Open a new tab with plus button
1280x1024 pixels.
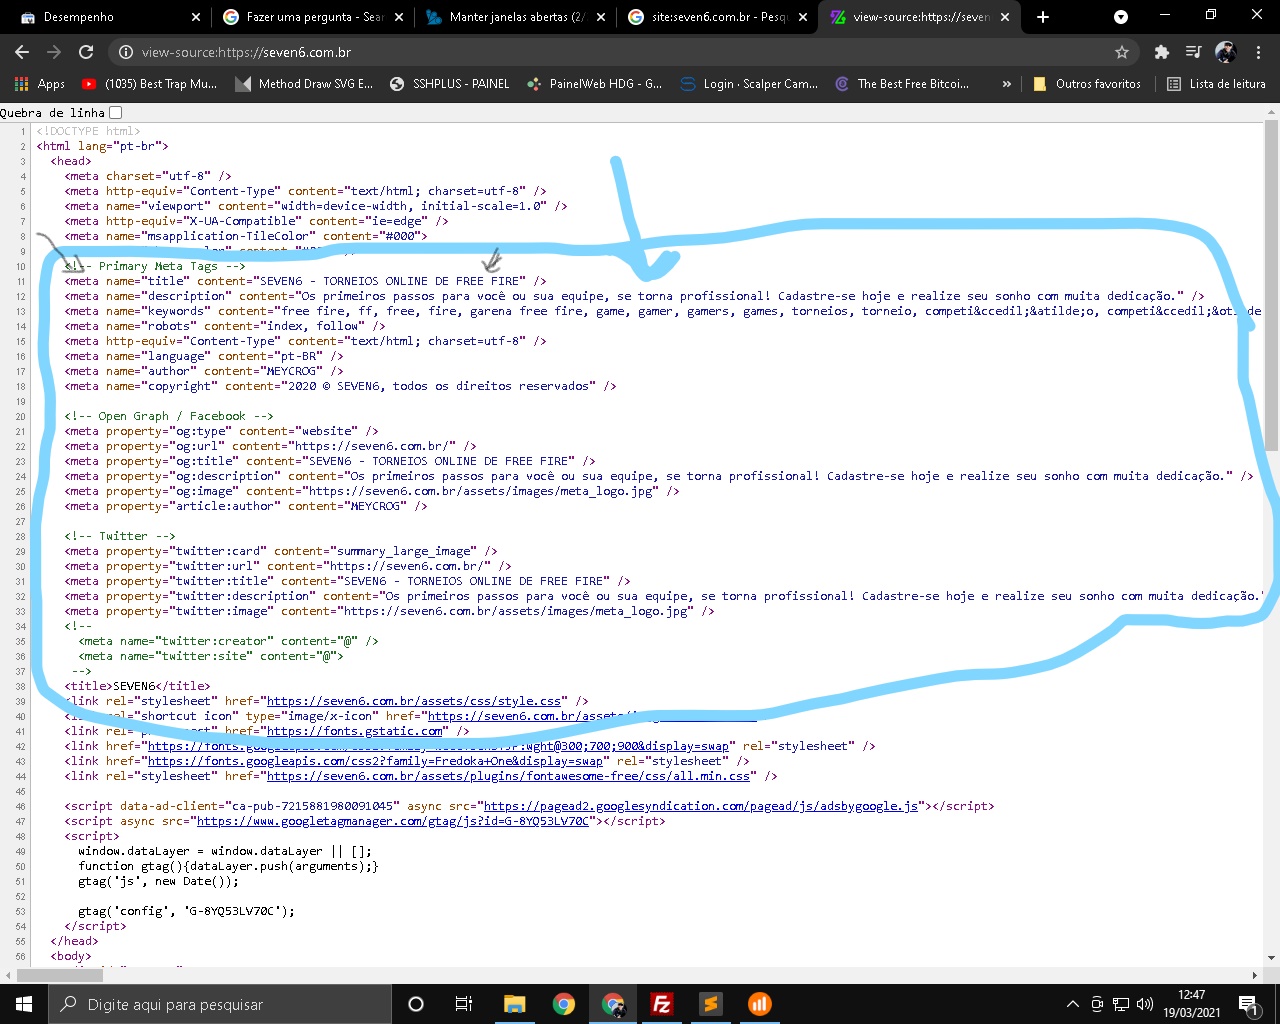pos(1043,17)
